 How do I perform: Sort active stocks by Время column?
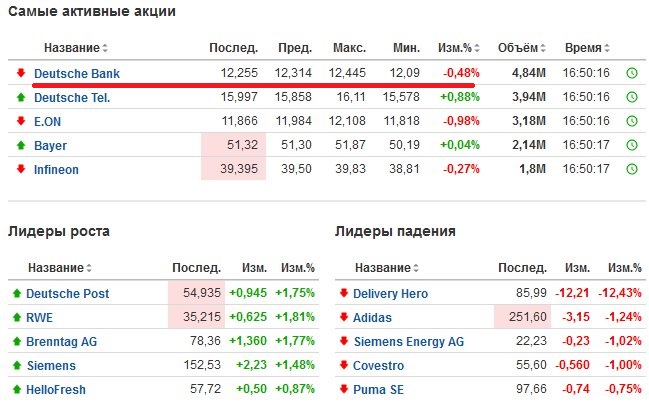[x=587, y=48]
